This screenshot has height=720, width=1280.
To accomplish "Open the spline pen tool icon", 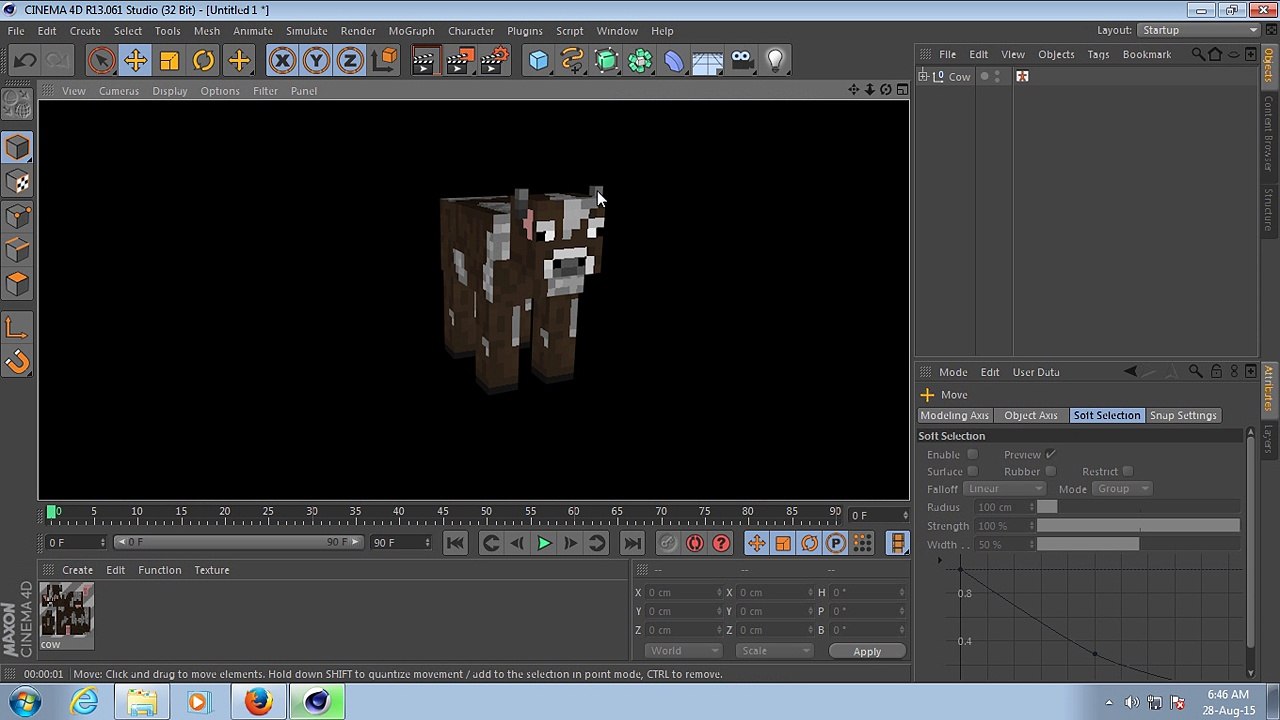I will (572, 61).
